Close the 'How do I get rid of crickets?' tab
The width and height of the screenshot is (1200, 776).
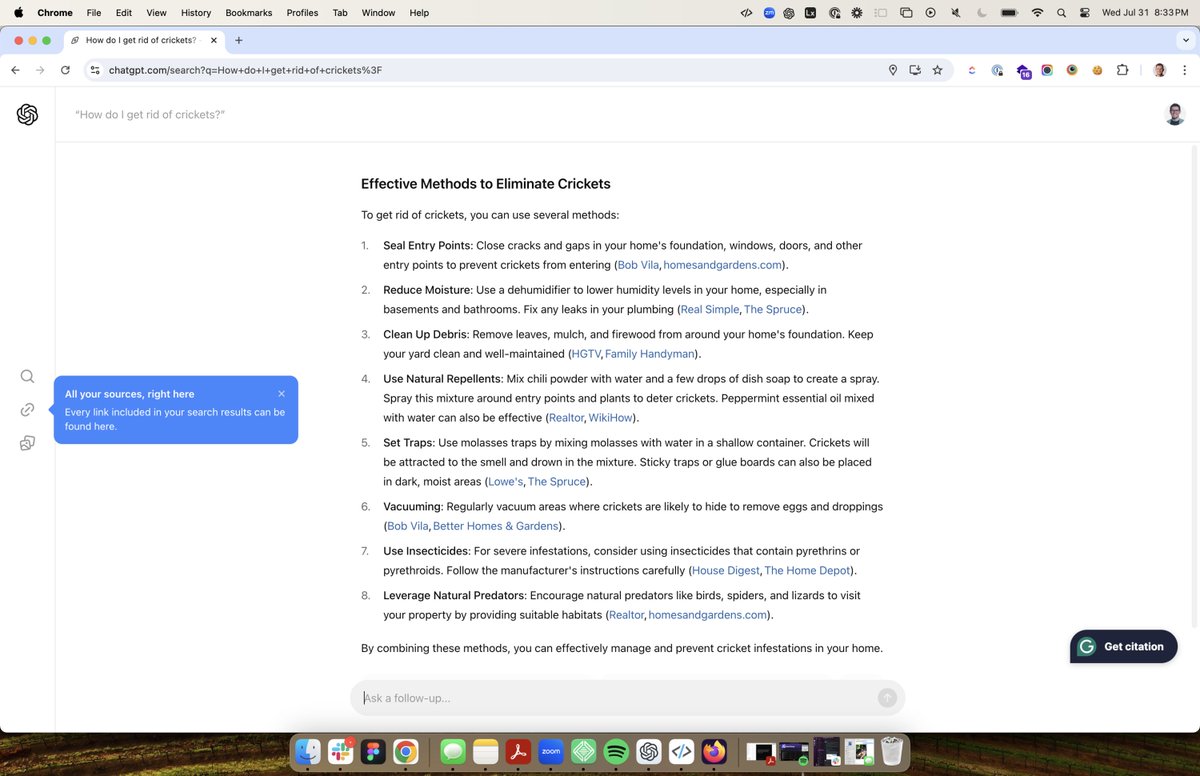point(212,40)
